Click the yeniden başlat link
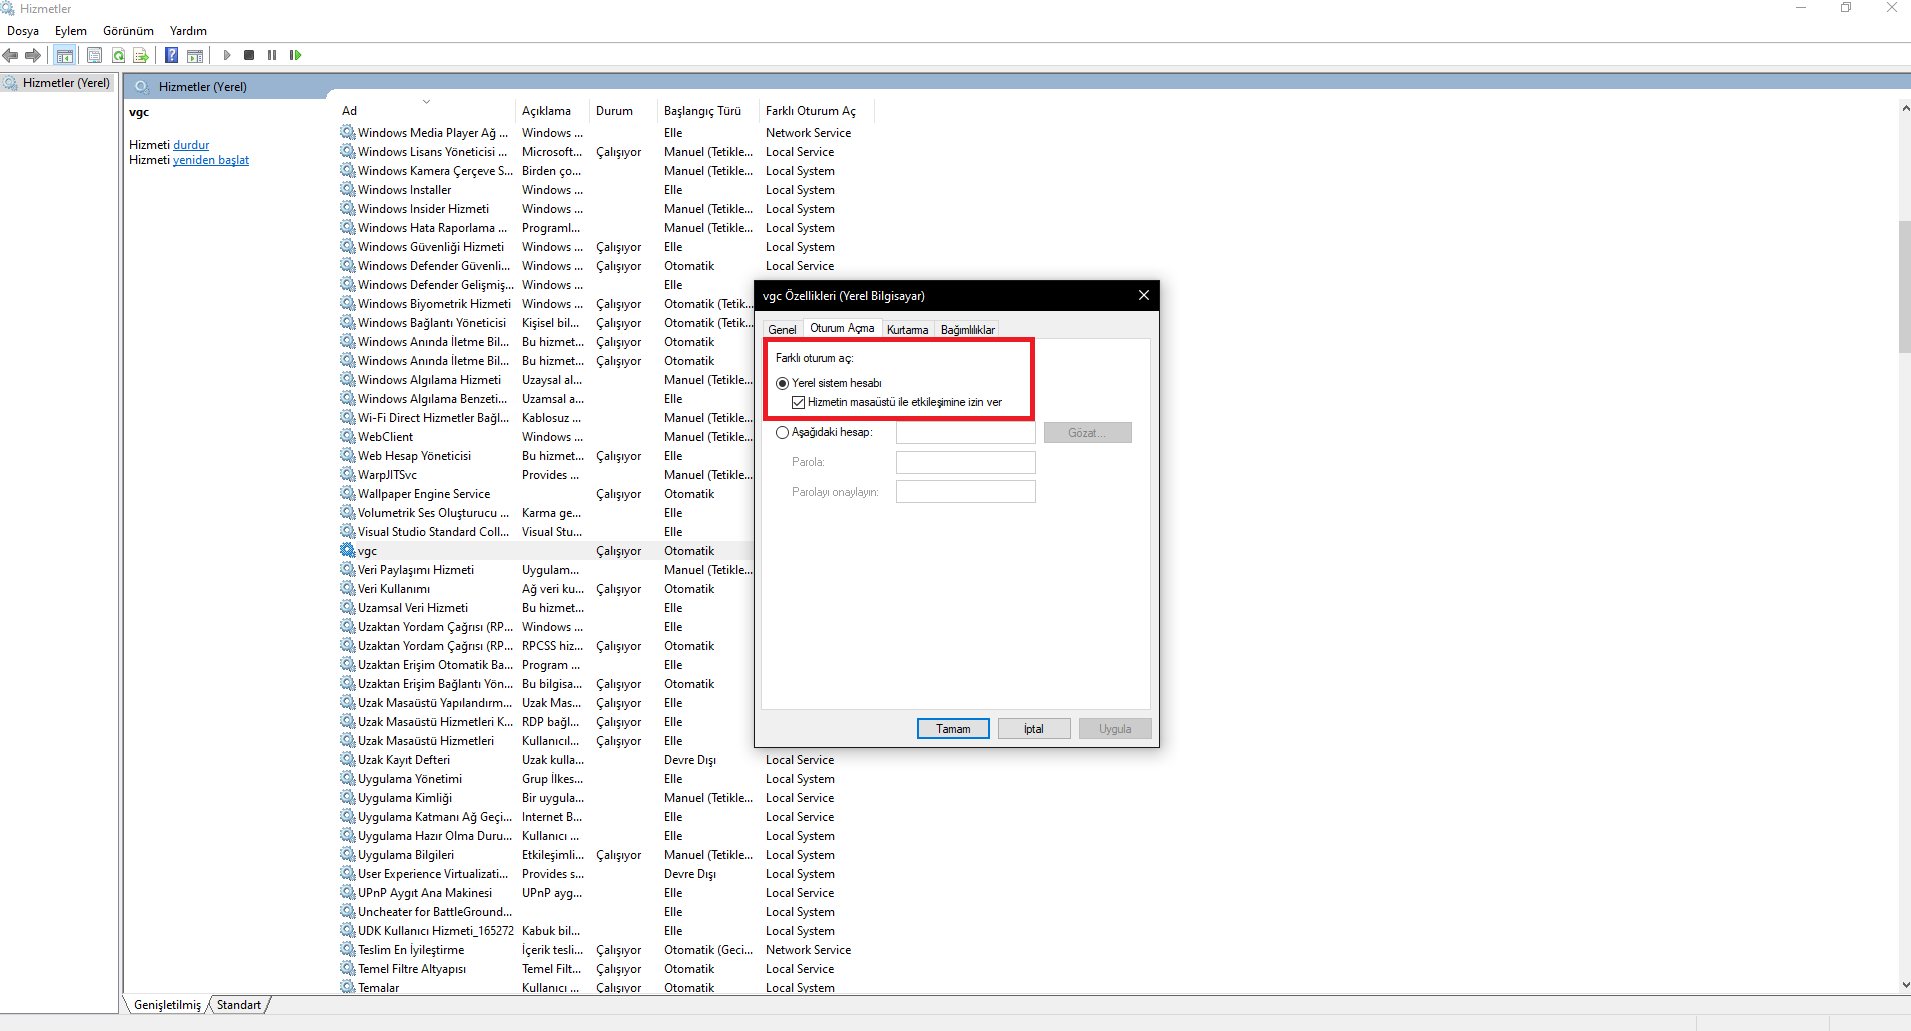Screen dimensions: 1911x1031 tap(211, 160)
